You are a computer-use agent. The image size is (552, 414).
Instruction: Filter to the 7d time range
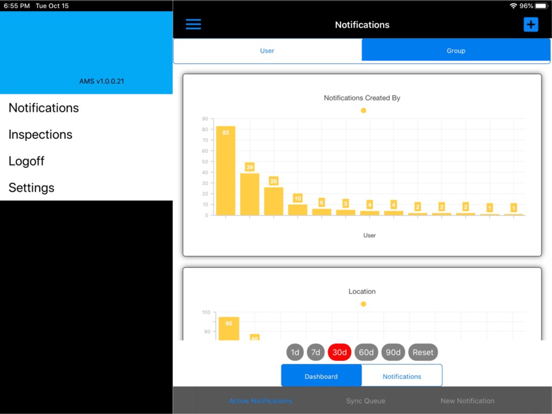point(315,352)
